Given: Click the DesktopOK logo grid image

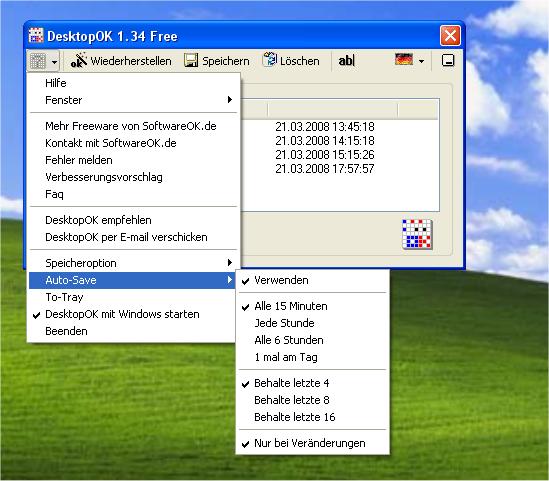Looking at the screenshot, I should tap(417, 234).
